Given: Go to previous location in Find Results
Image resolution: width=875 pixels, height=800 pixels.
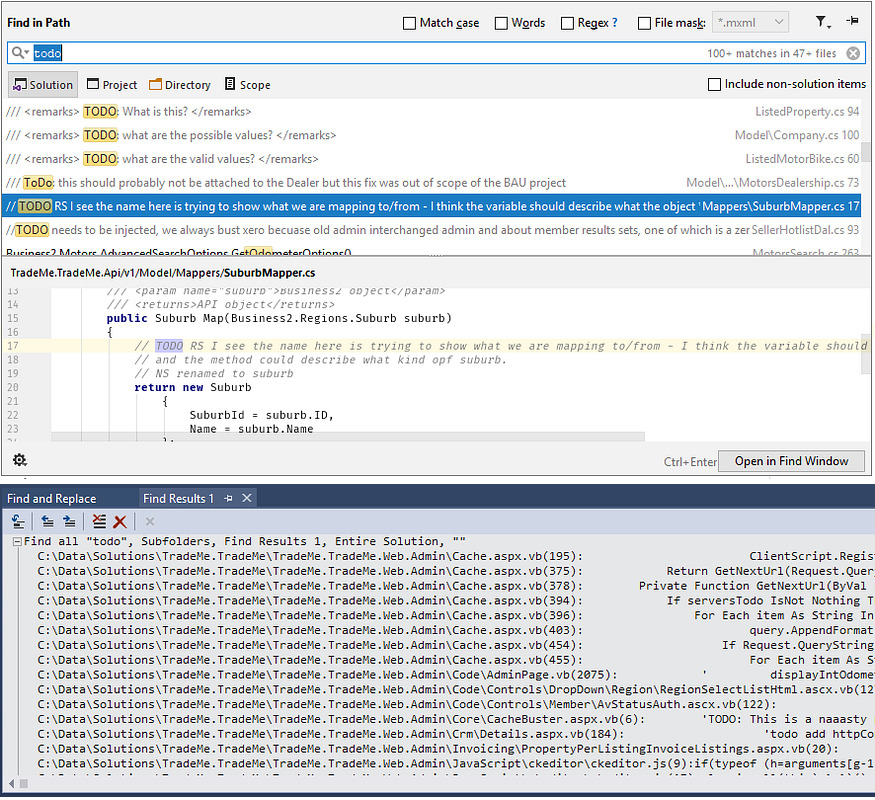Looking at the screenshot, I should [47, 521].
